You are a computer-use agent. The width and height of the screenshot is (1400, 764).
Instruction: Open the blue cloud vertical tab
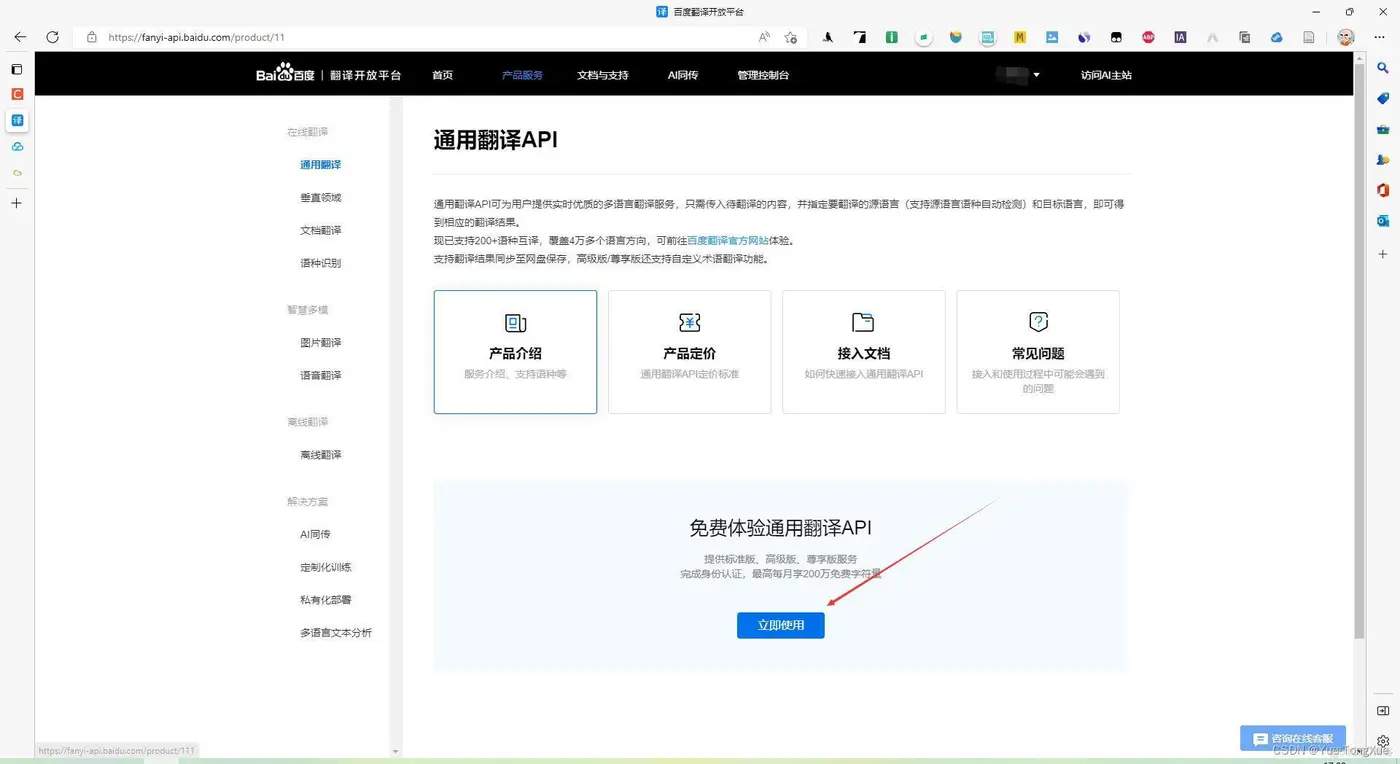[x=17, y=147]
